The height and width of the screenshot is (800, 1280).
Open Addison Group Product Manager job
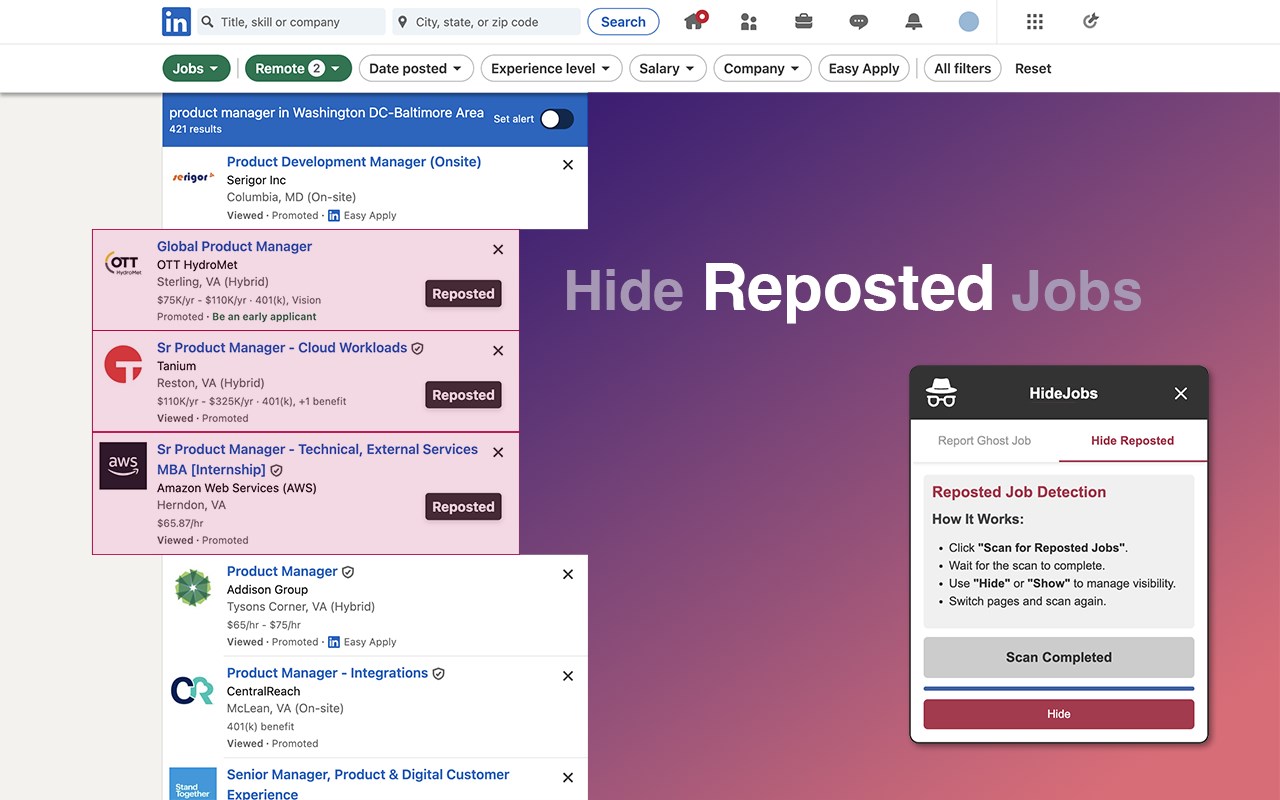pyautogui.click(x=282, y=571)
